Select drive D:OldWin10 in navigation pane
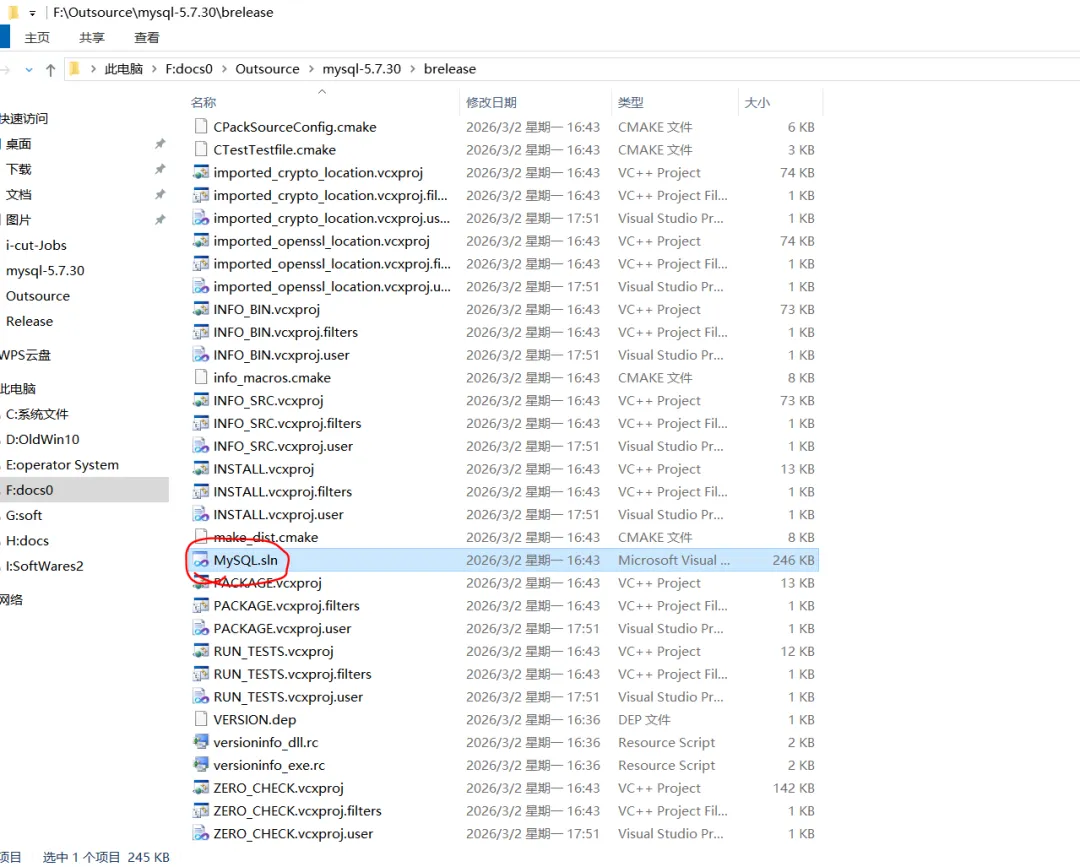 click(43, 439)
